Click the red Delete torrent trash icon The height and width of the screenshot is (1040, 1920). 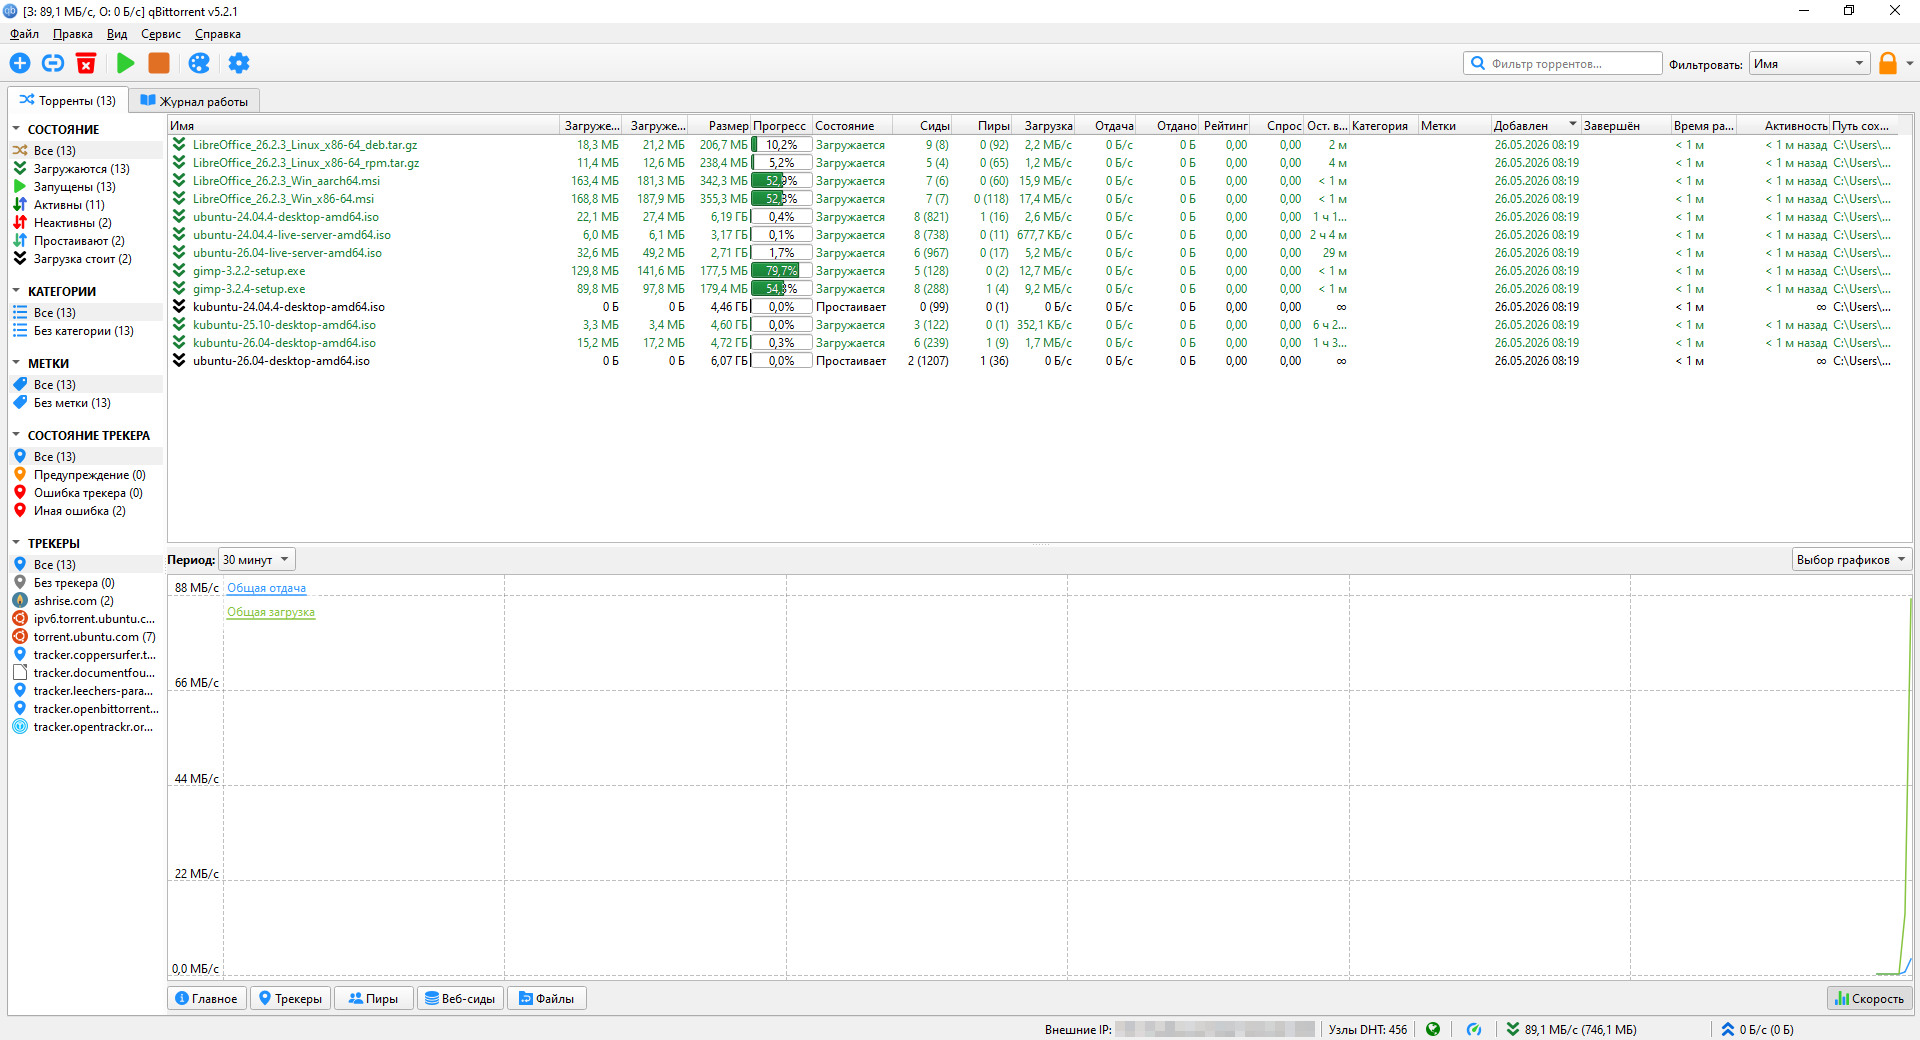click(x=86, y=63)
